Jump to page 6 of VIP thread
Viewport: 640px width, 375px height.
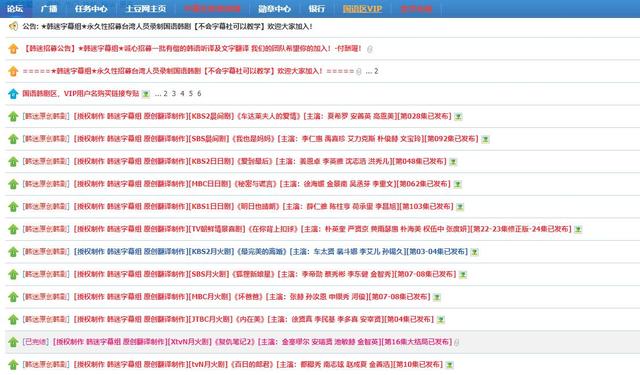pos(199,93)
